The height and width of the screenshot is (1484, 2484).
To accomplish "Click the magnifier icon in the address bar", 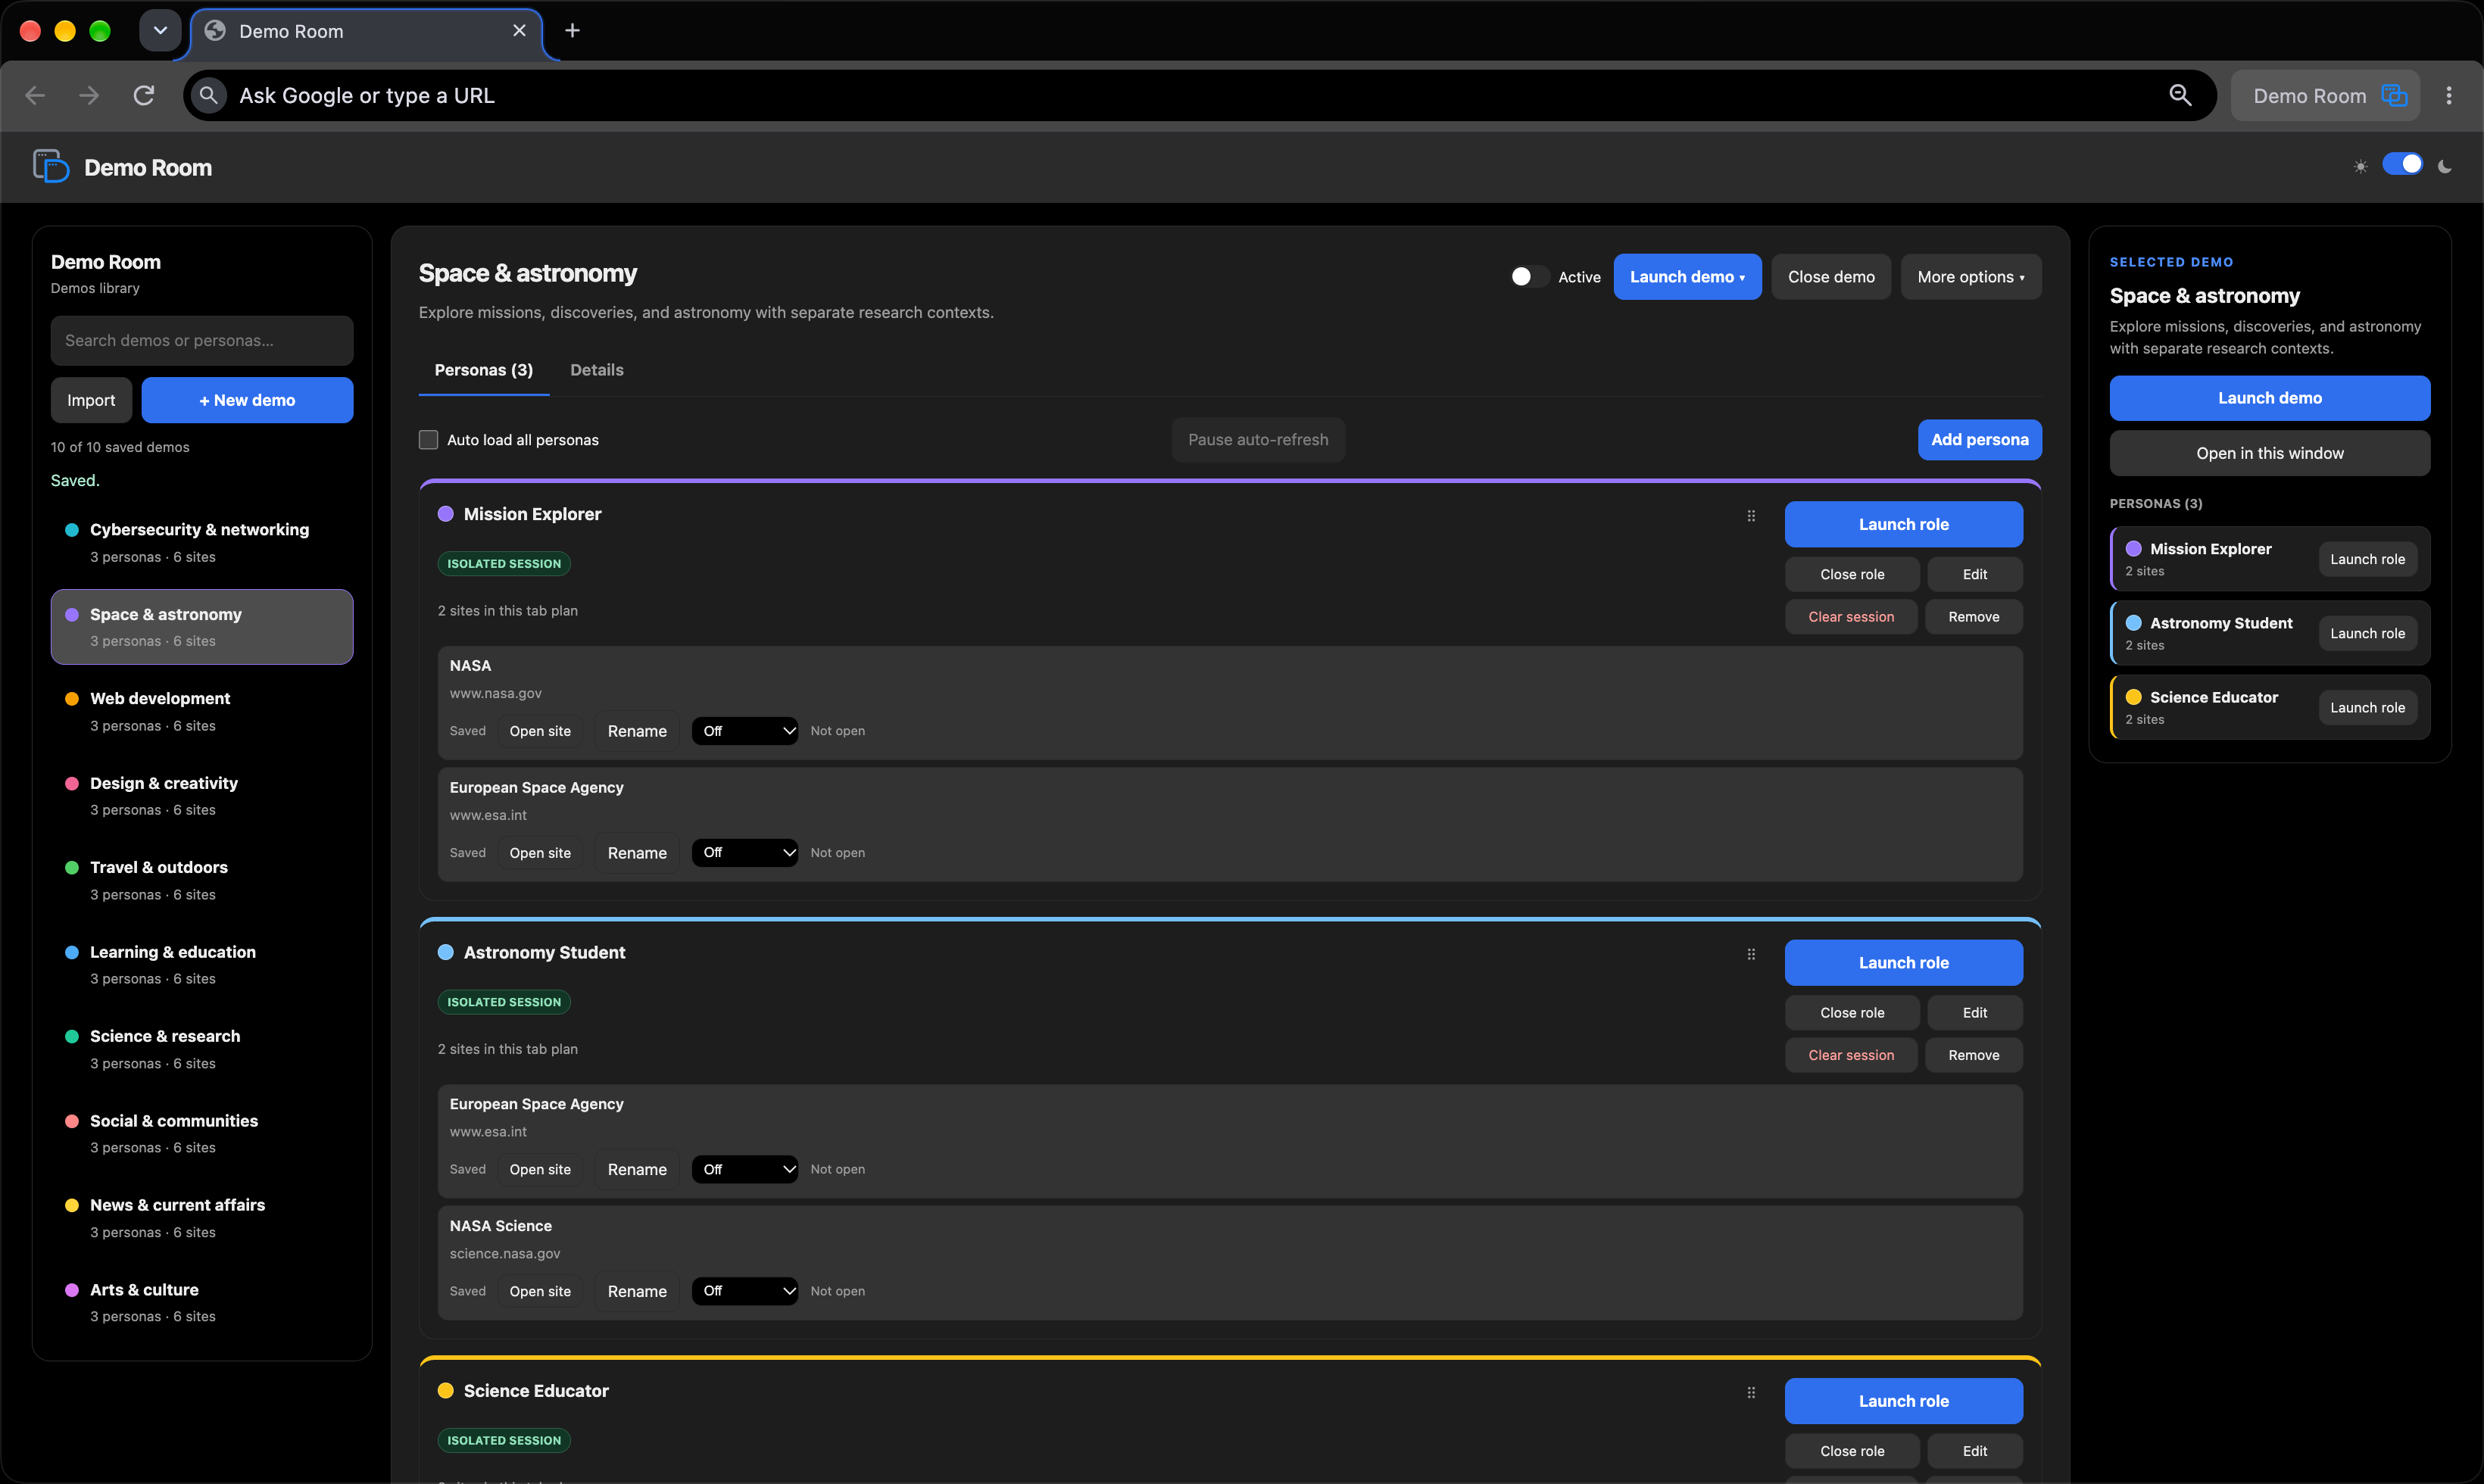I will click(x=2180, y=95).
